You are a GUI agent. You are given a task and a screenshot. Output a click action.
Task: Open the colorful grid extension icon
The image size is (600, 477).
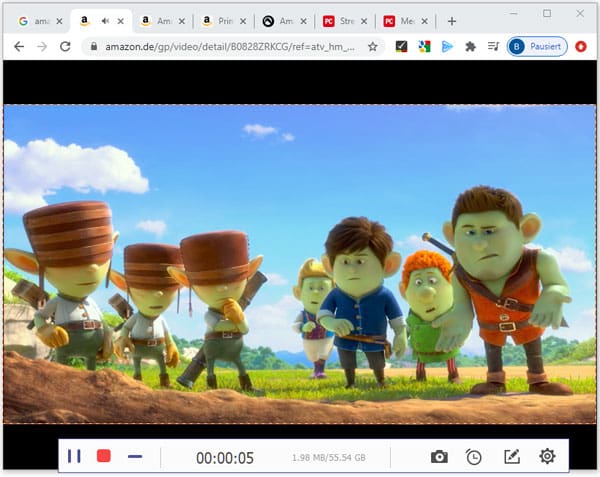(x=424, y=47)
